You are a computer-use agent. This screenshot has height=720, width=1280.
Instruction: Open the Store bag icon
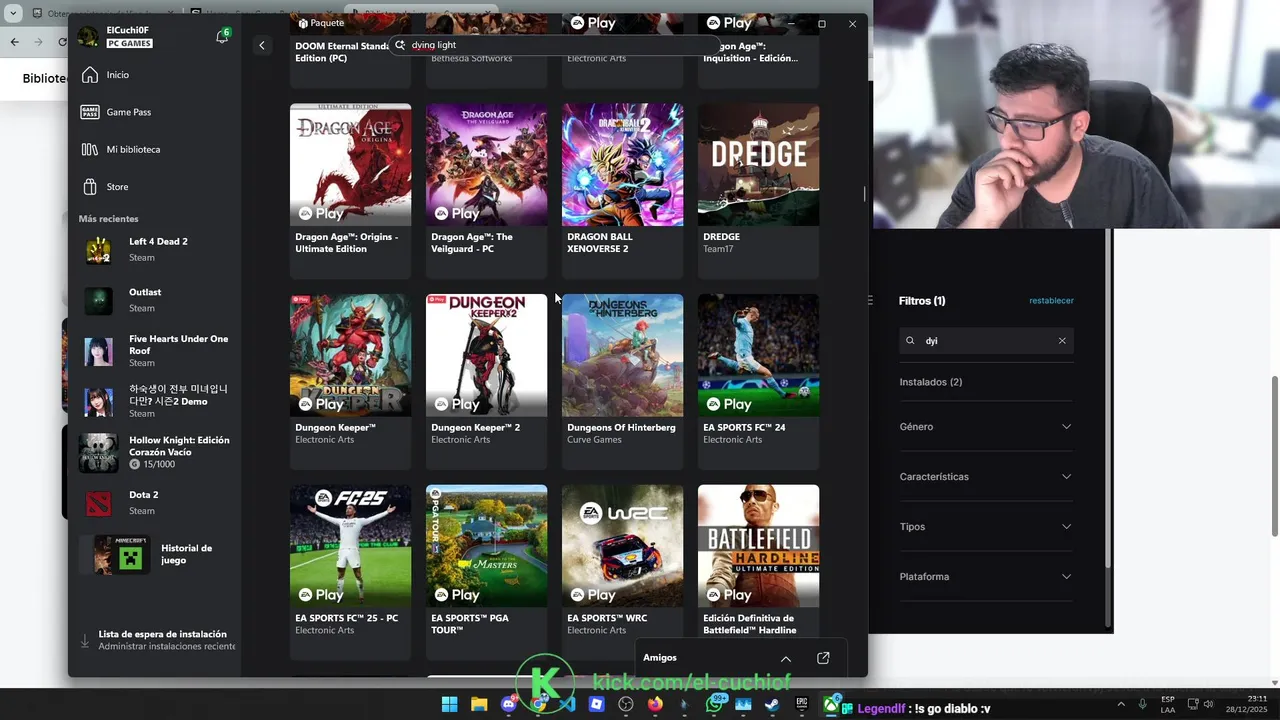[90, 187]
